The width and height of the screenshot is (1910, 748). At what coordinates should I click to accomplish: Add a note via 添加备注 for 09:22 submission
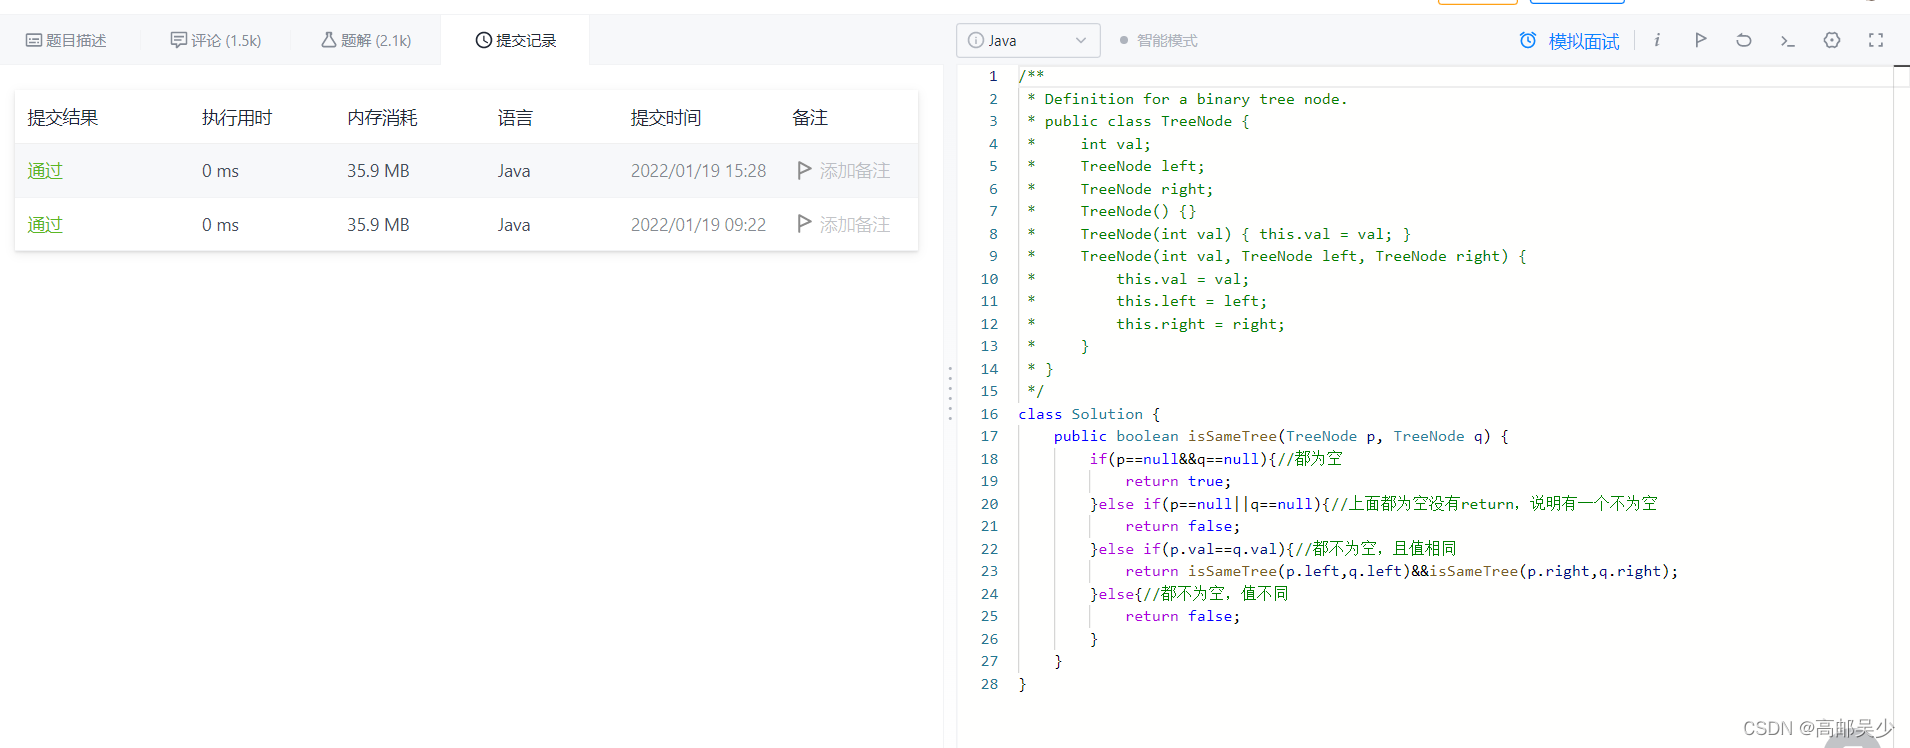[855, 225]
